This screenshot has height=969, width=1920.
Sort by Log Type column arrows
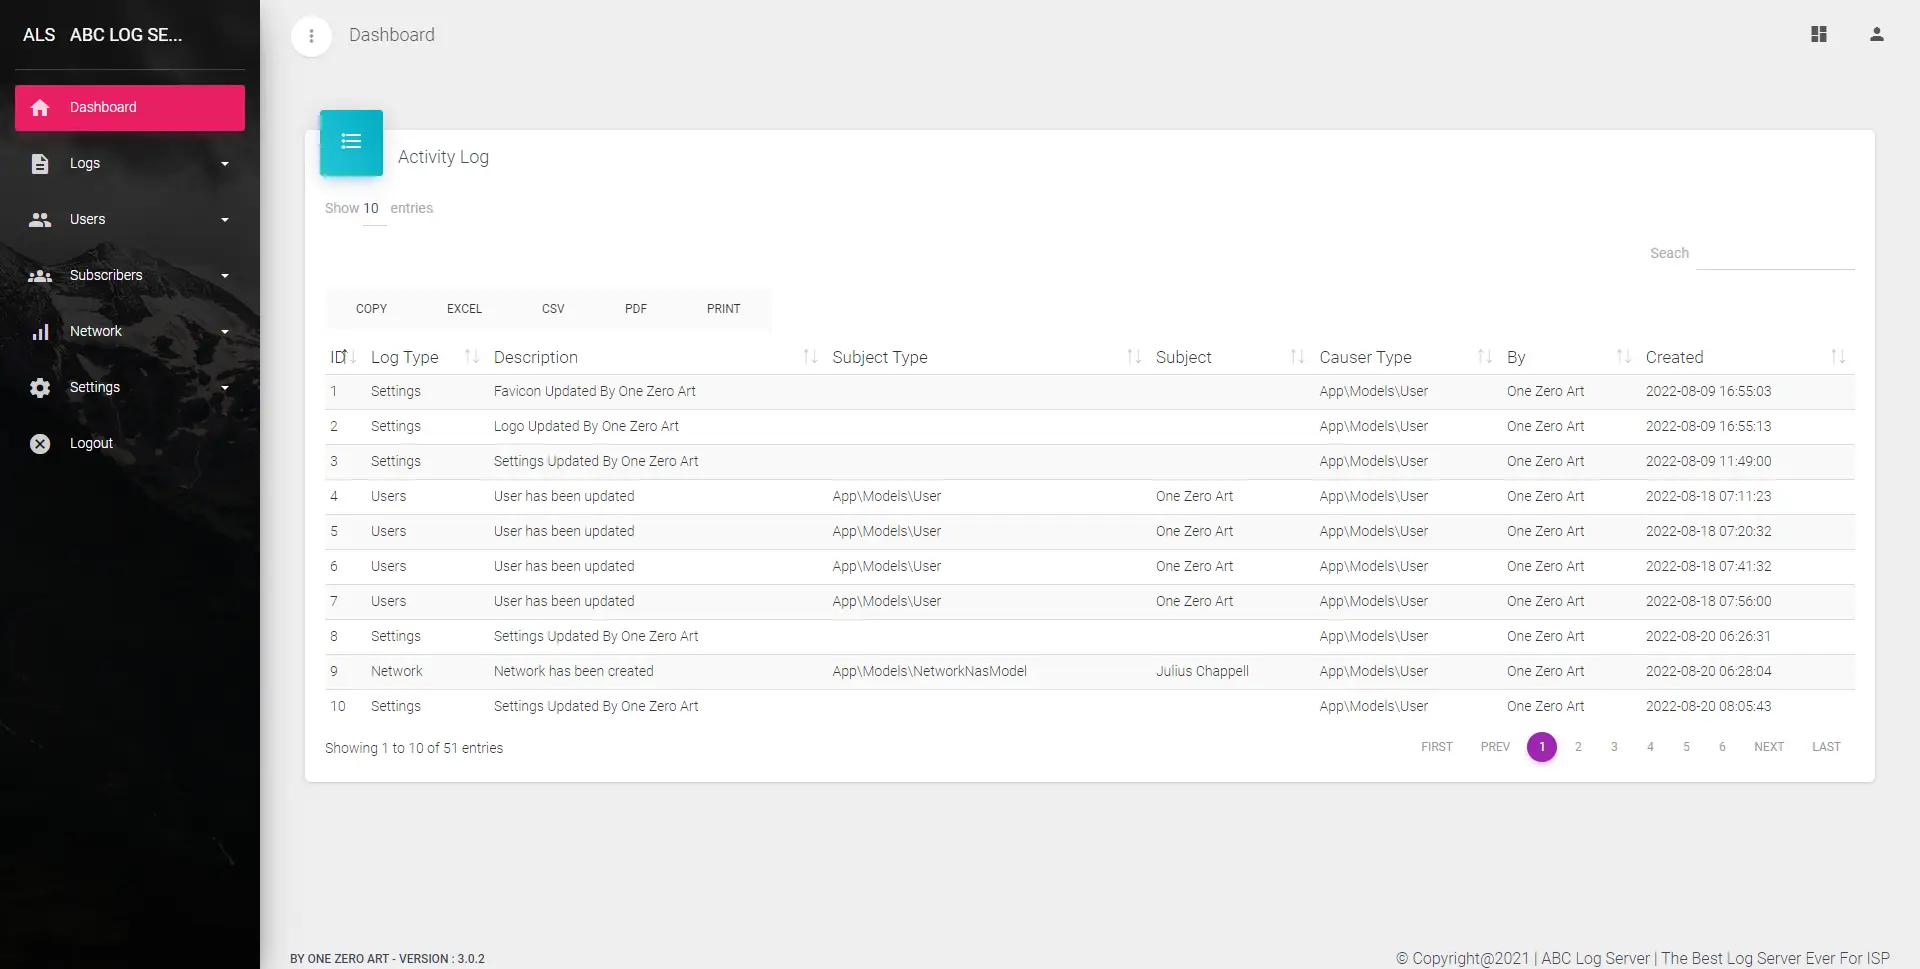pyautogui.click(x=472, y=357)
